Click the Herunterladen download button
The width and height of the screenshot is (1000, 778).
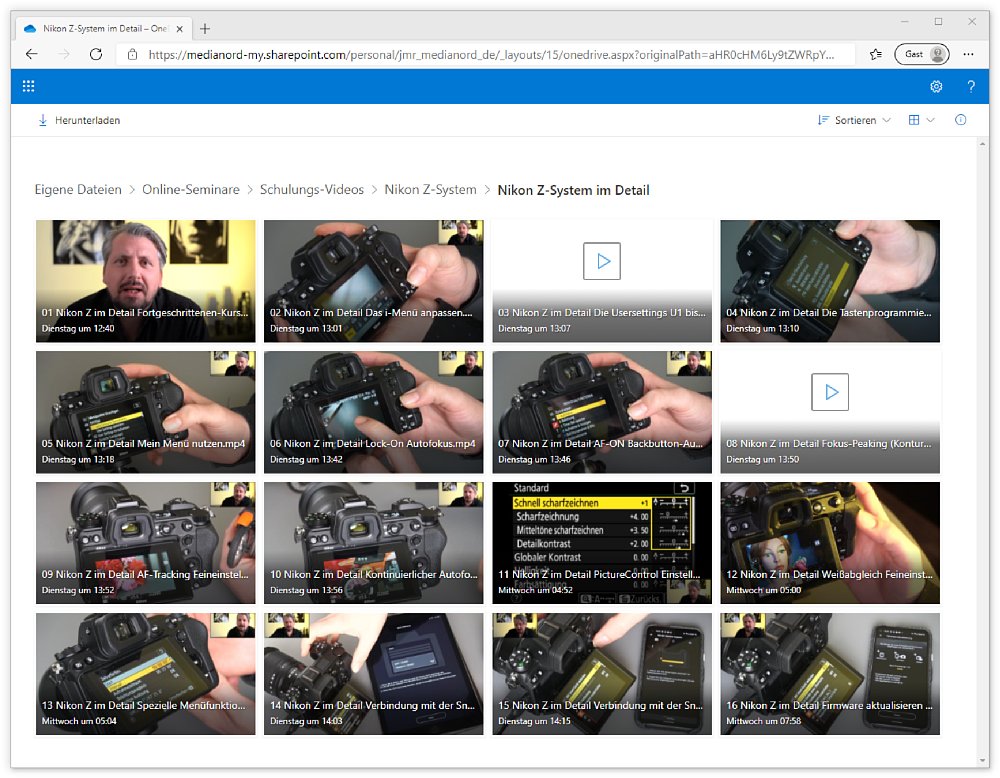point(79,120)
